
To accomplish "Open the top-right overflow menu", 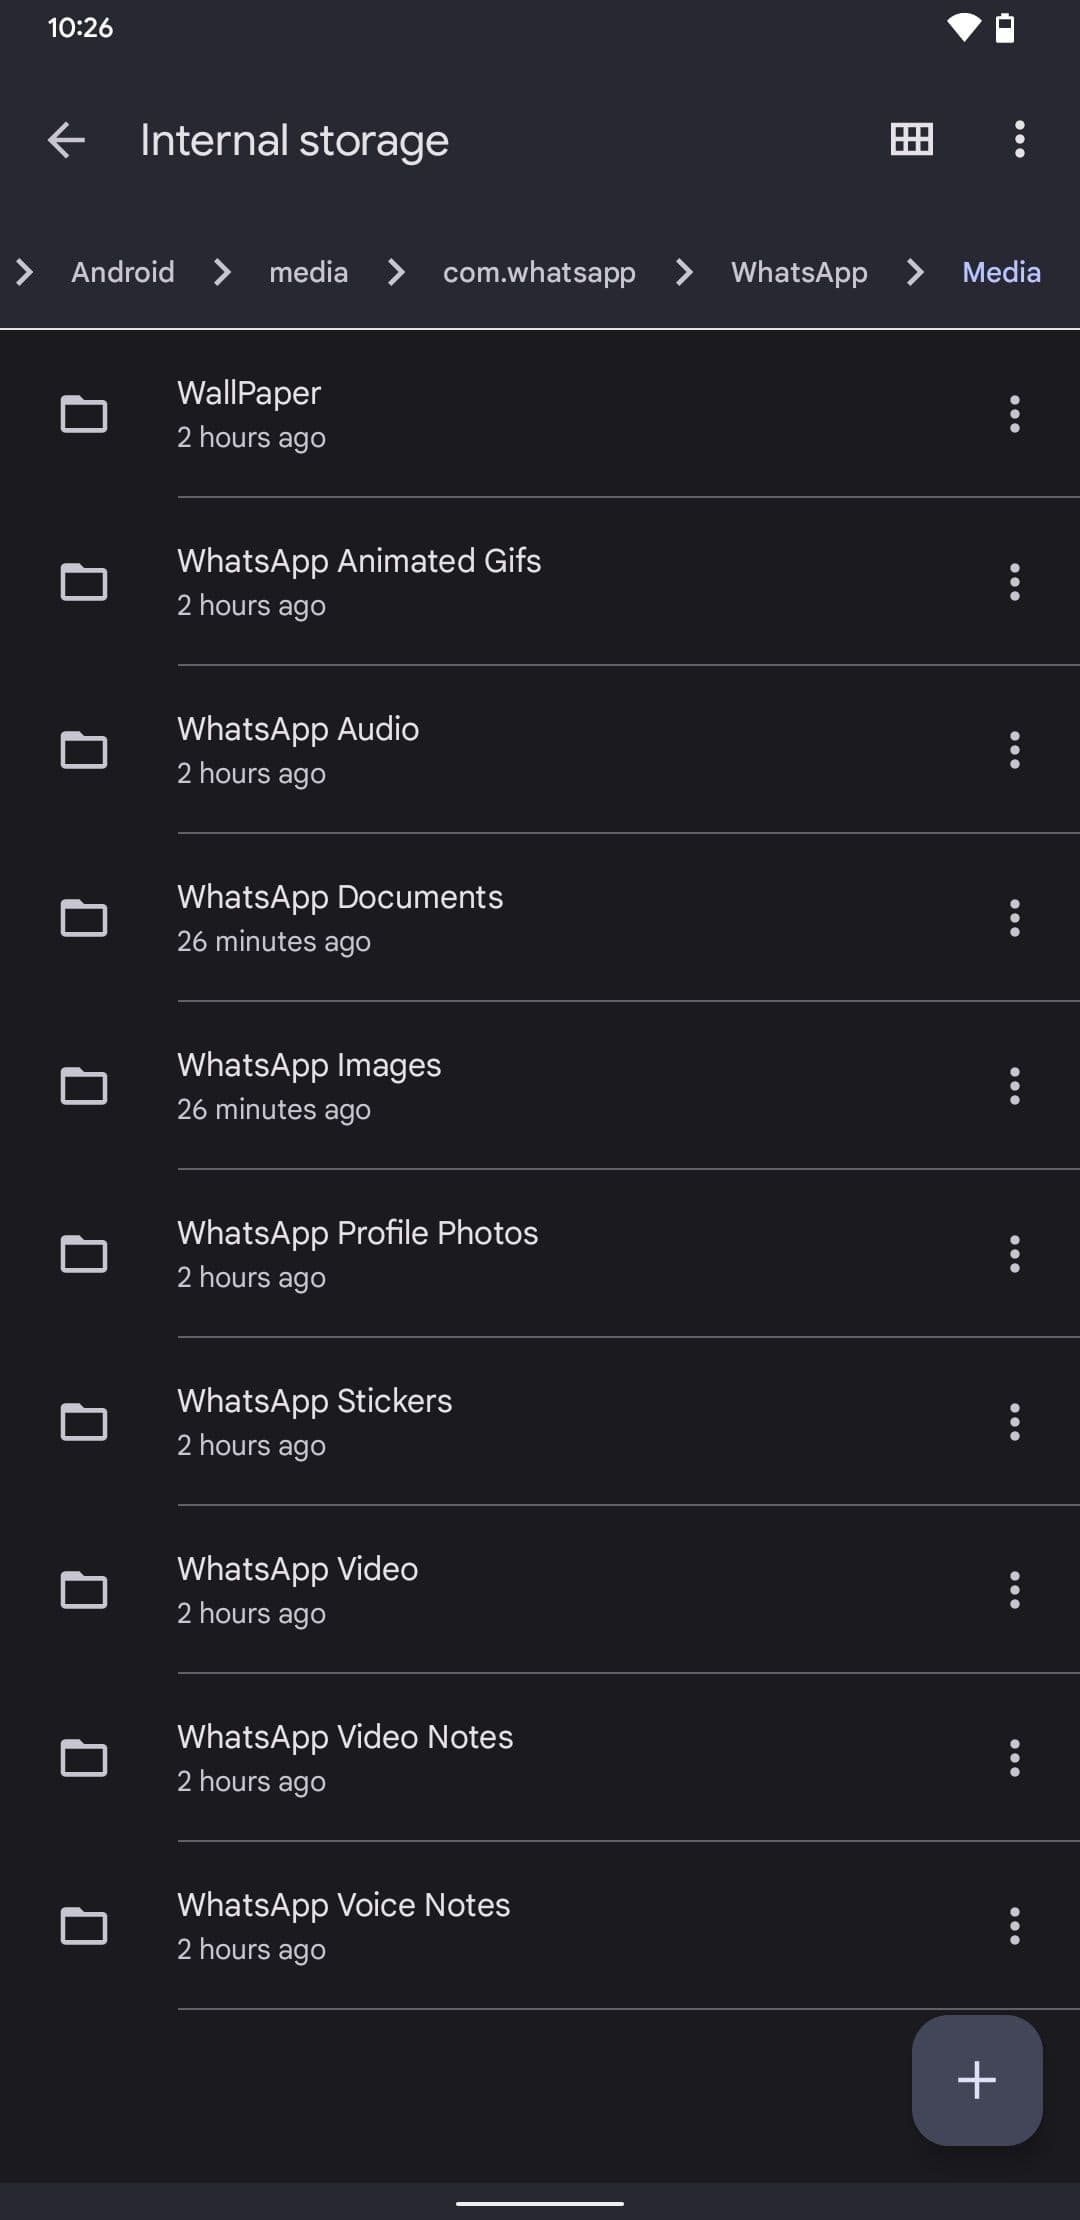I will point(1019,139).
